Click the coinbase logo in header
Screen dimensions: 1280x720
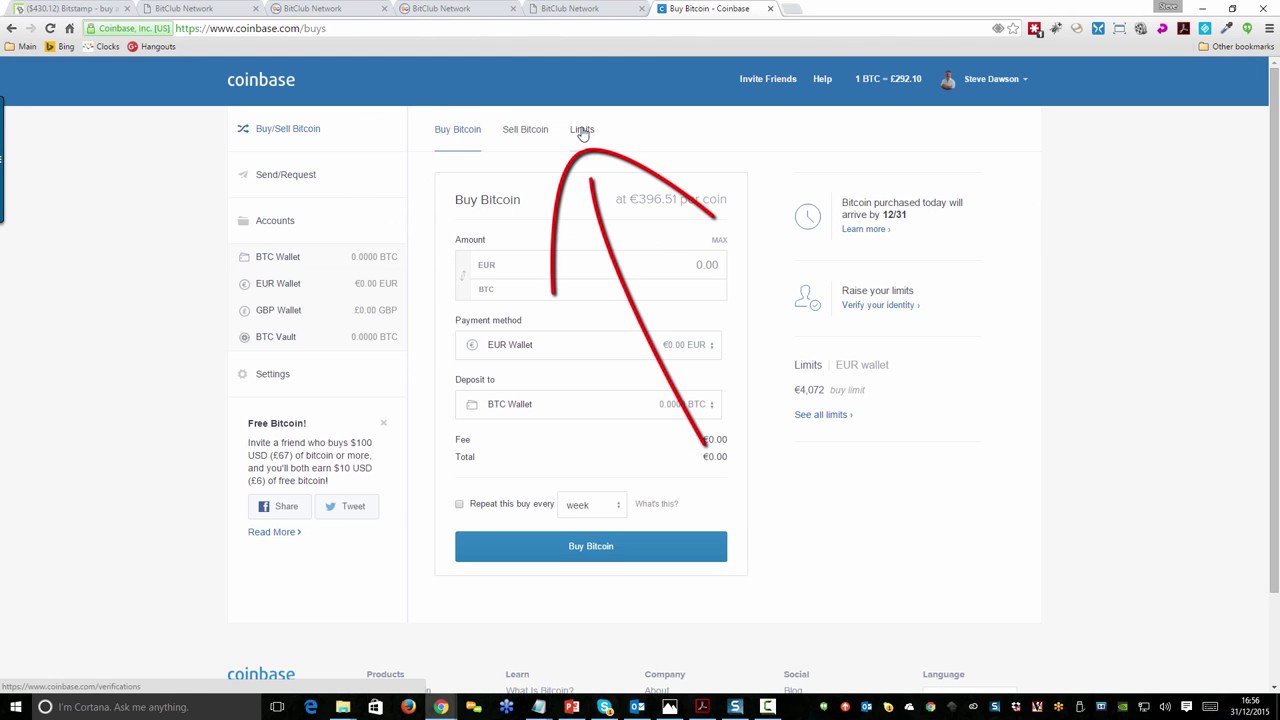point(261,80)
